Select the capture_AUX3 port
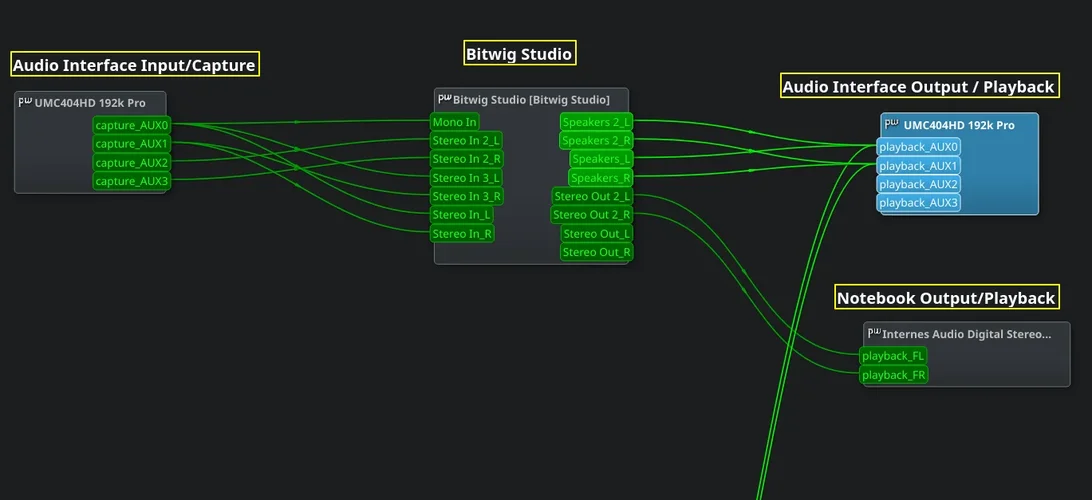 pos(132,182)
